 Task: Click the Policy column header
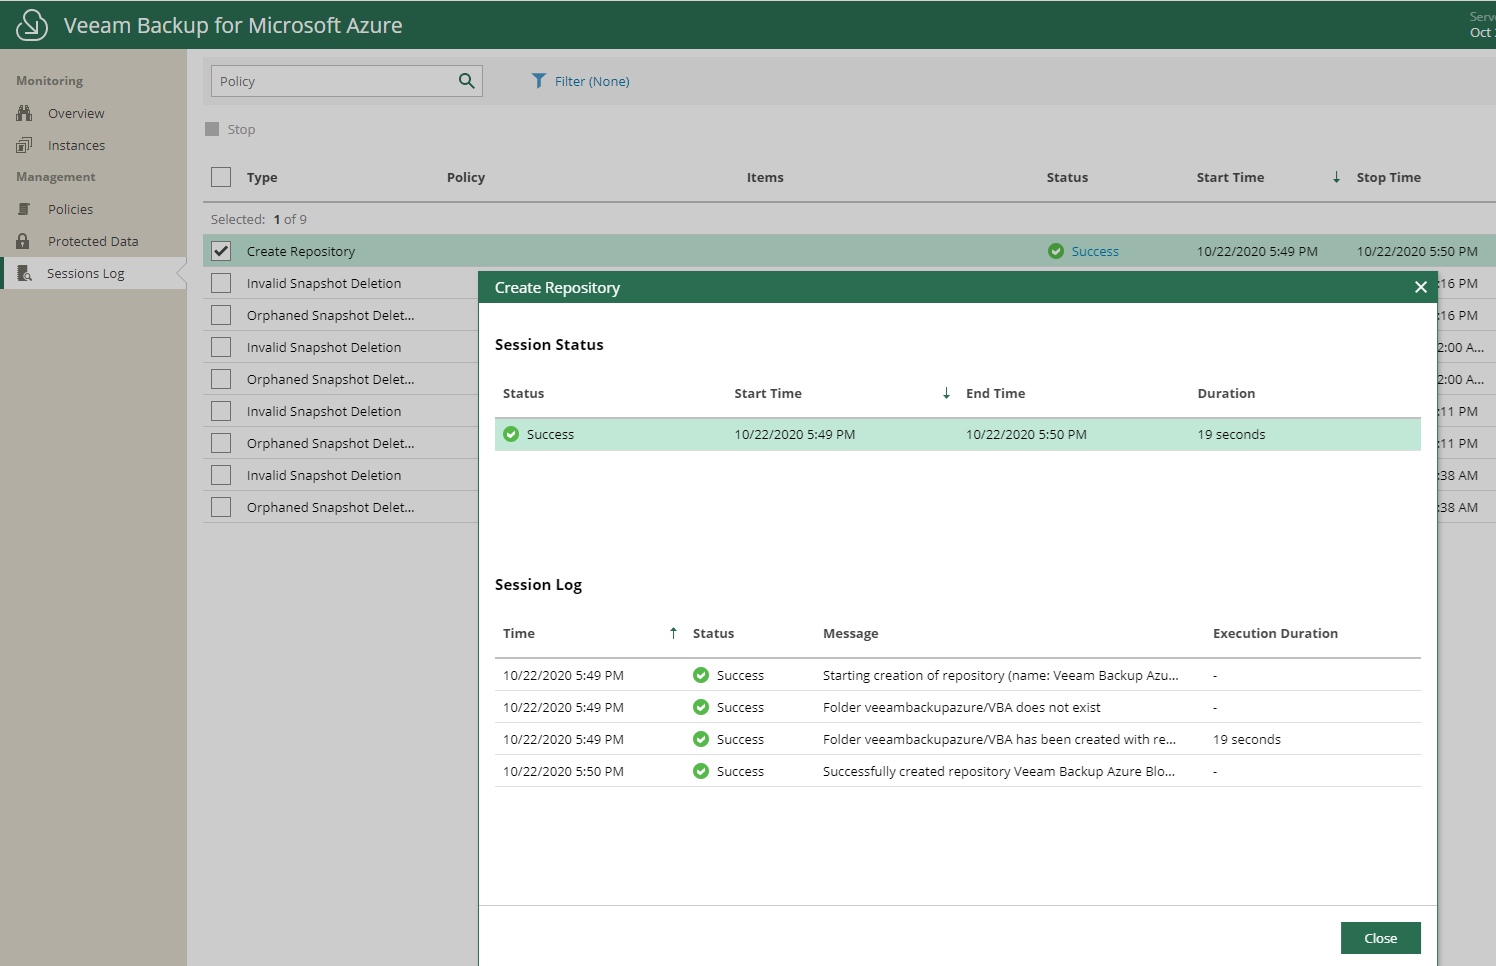466,177
